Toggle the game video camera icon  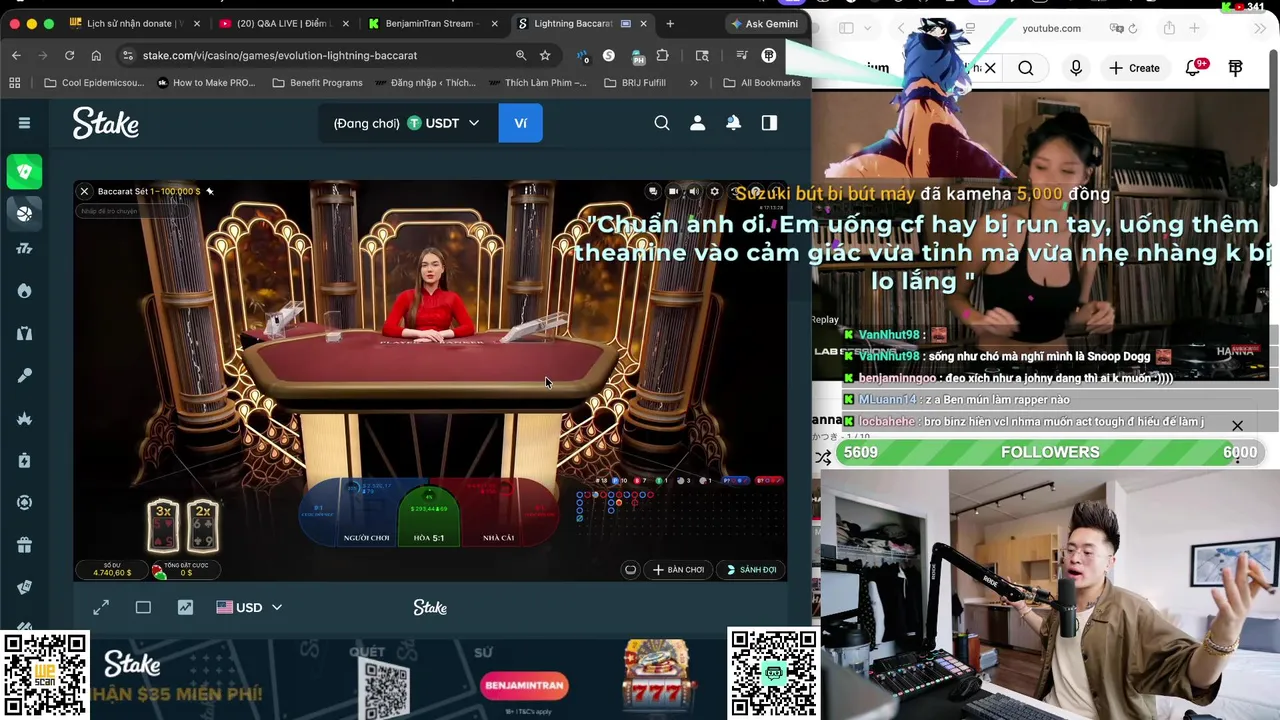(673, 191)
